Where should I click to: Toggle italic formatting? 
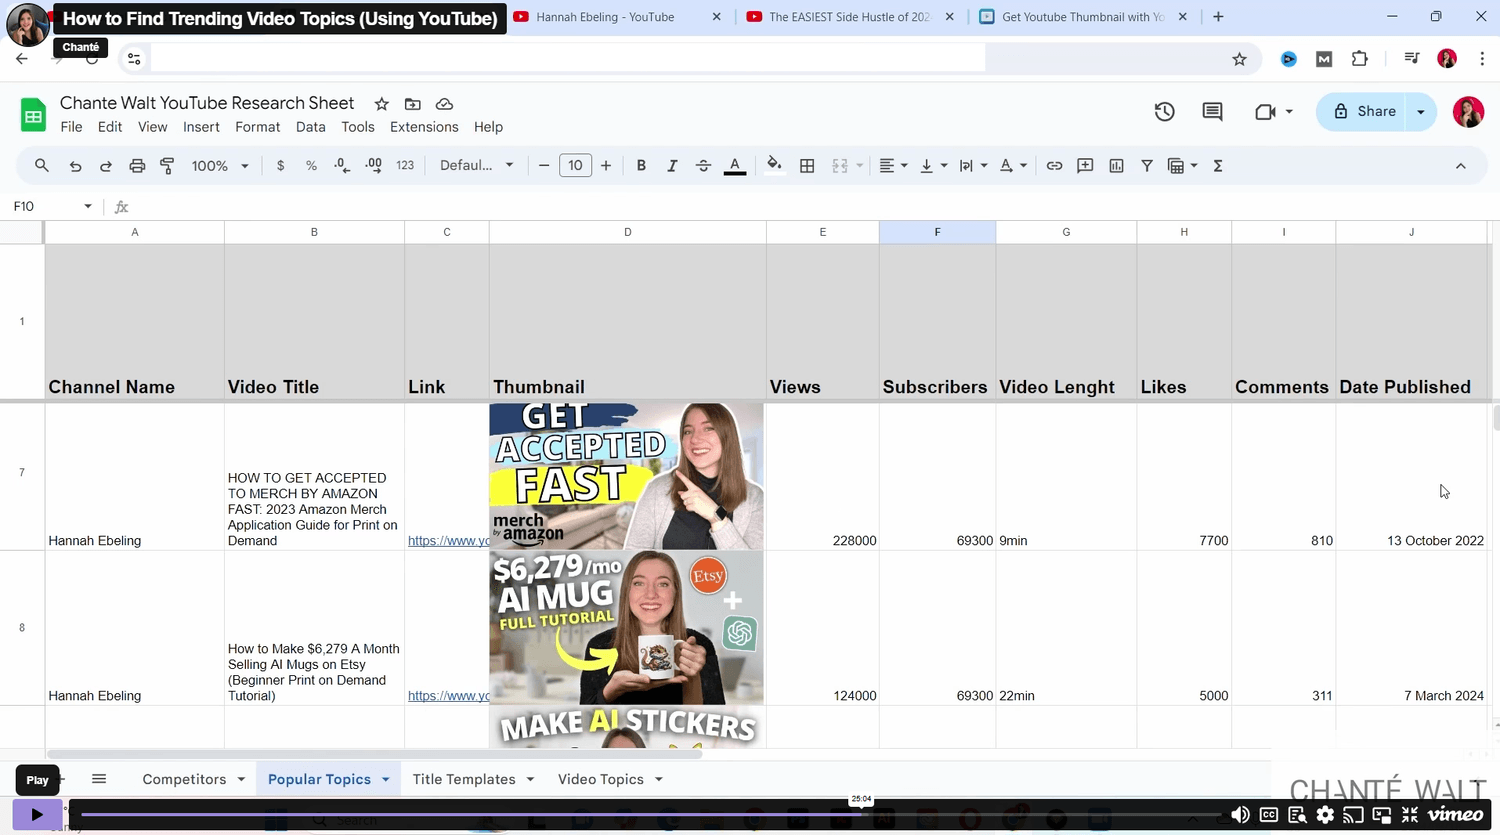(x=672, y=166)
